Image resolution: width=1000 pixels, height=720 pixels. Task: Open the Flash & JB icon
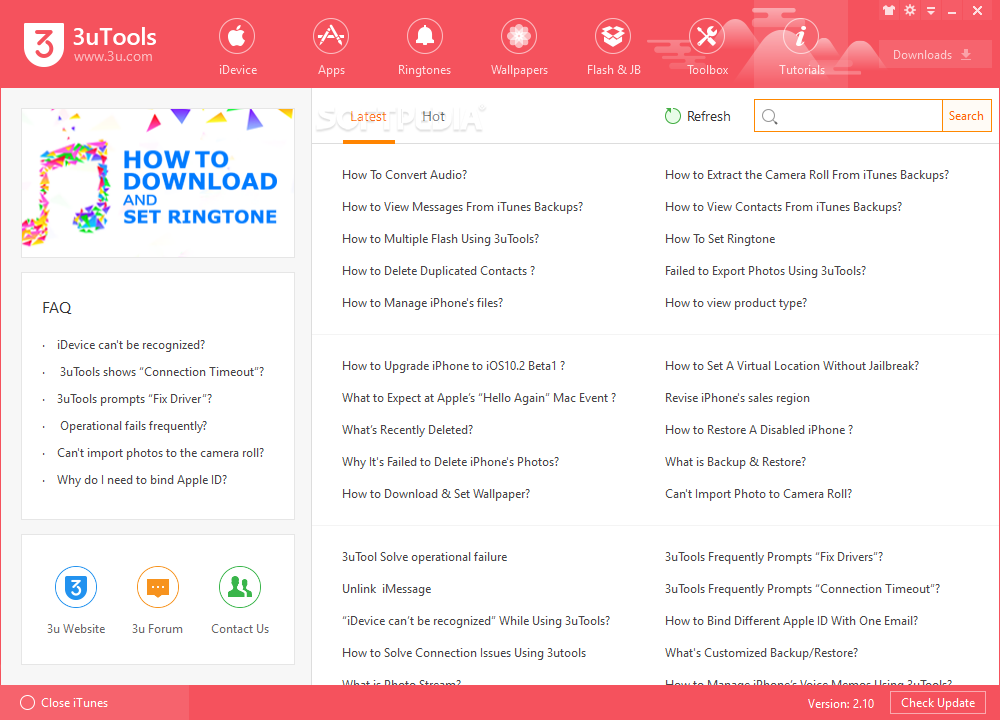click(x=613, y=36)
